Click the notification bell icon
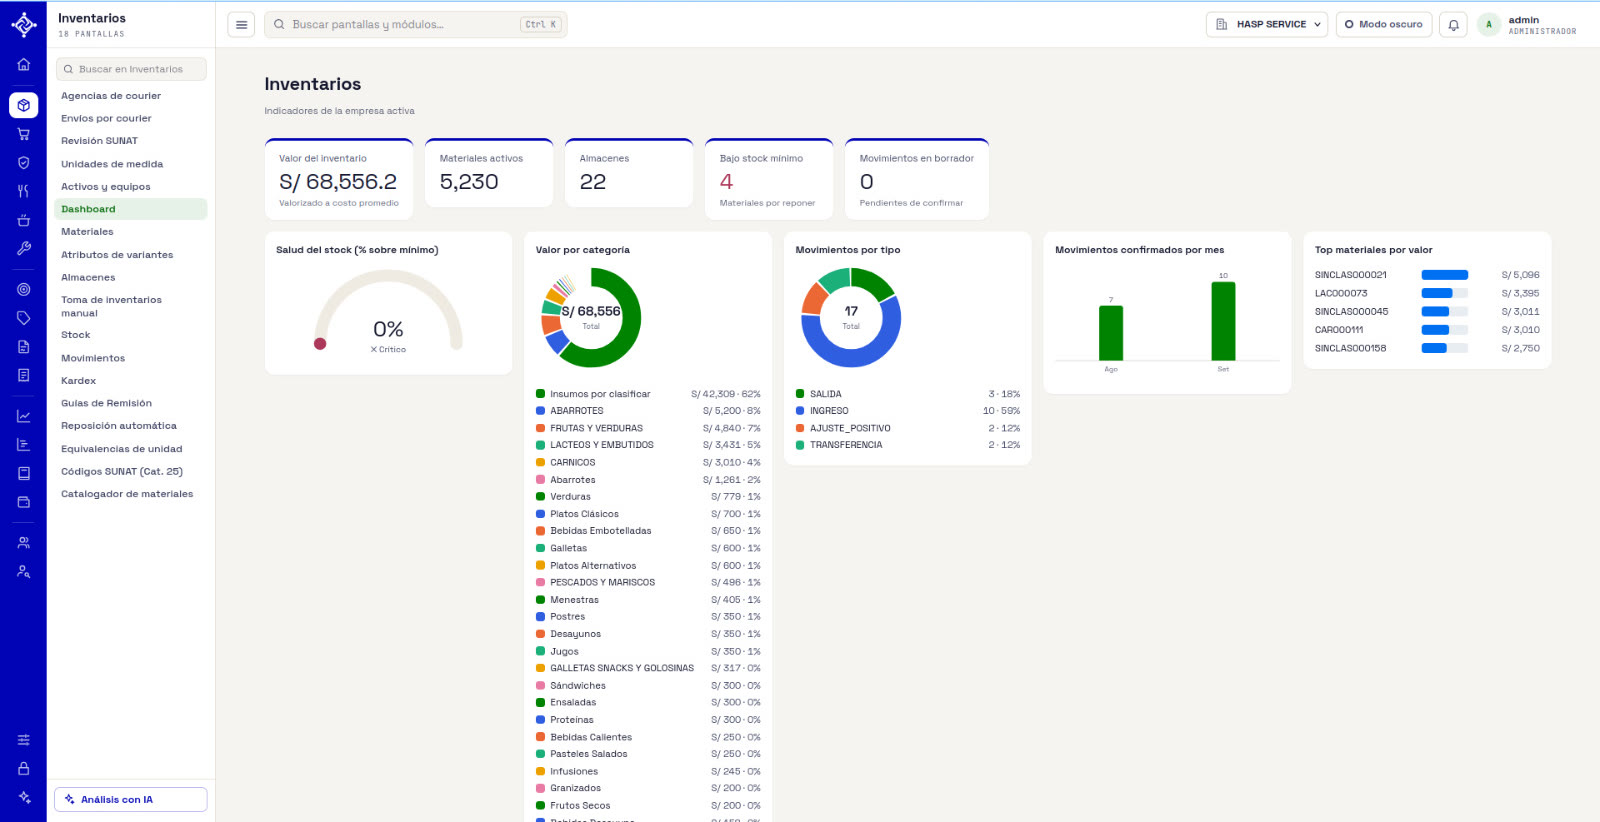 1454,25
